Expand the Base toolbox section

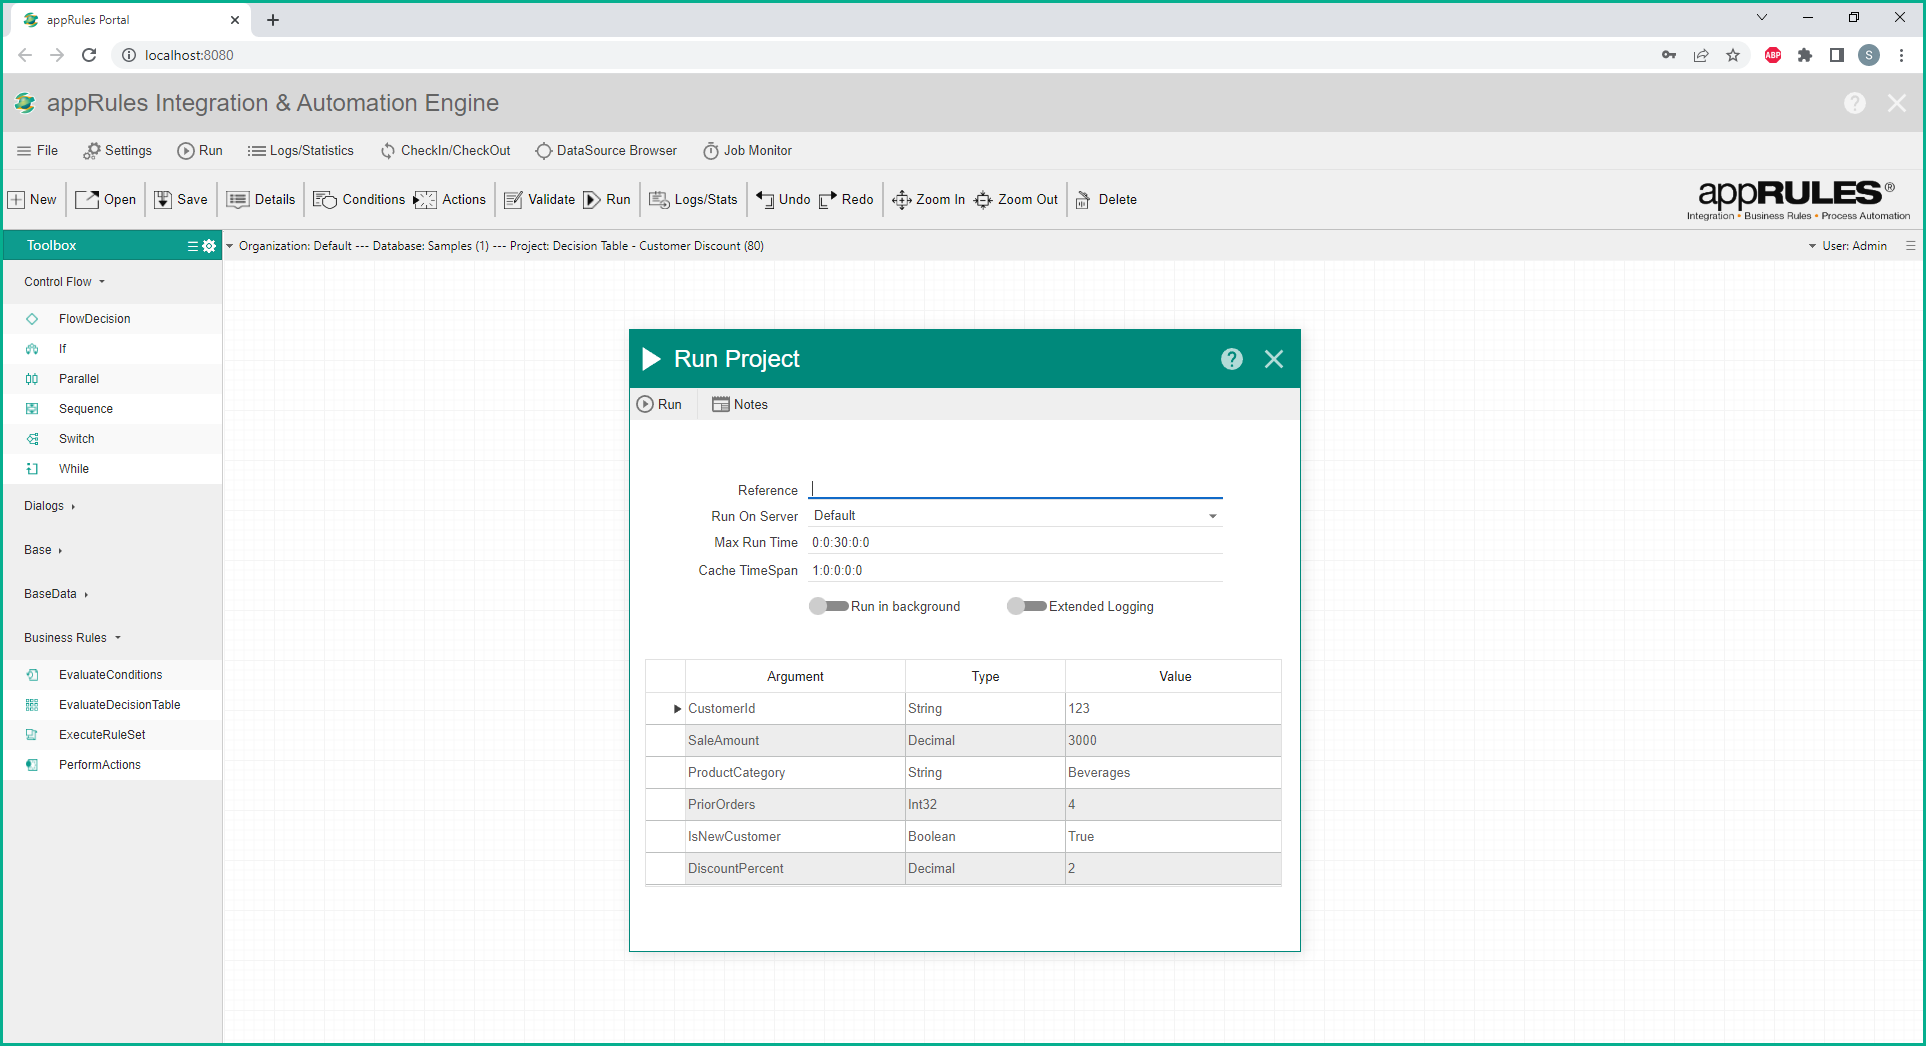click(x=43, y=550)
